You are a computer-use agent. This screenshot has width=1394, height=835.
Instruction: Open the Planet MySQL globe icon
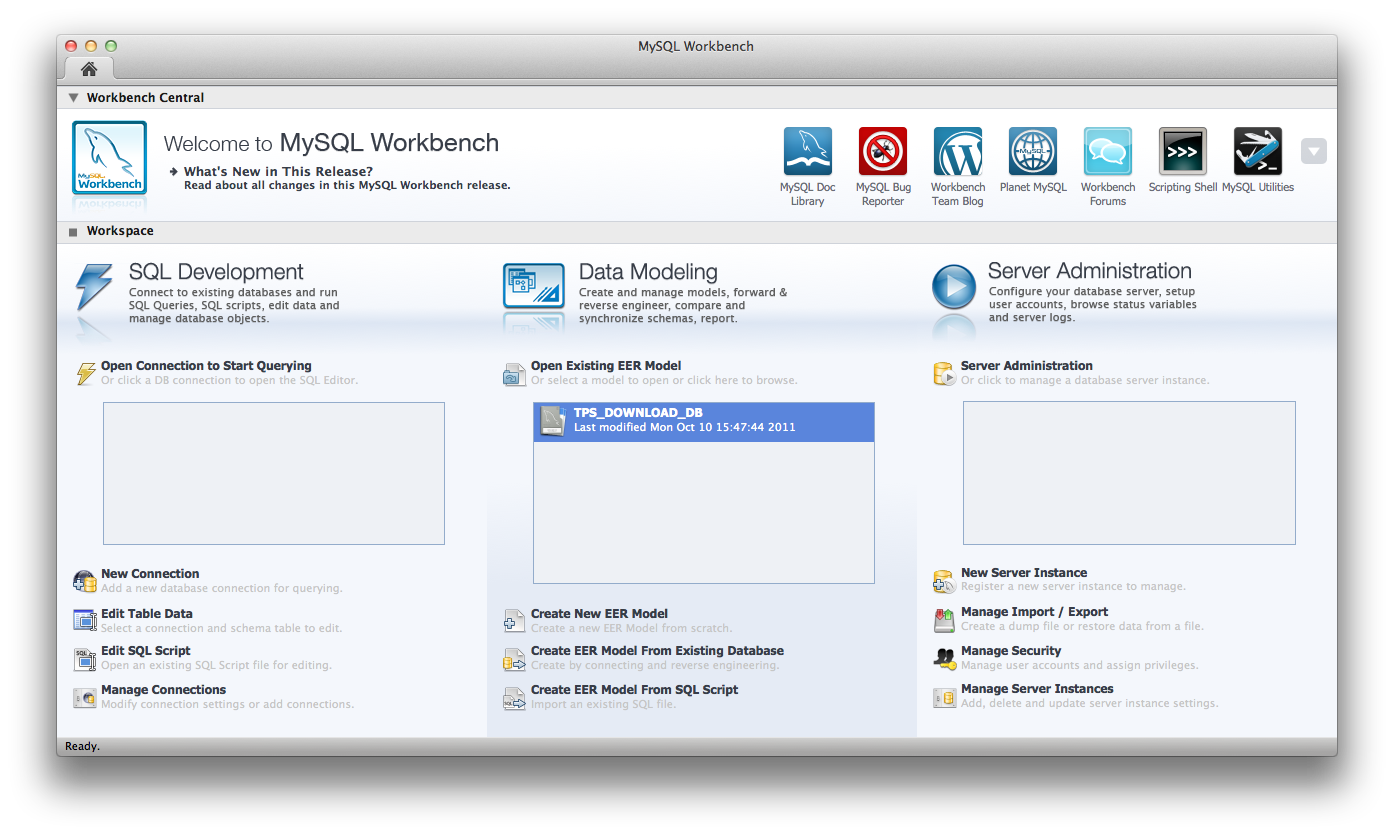click(x=1033, y=152)
